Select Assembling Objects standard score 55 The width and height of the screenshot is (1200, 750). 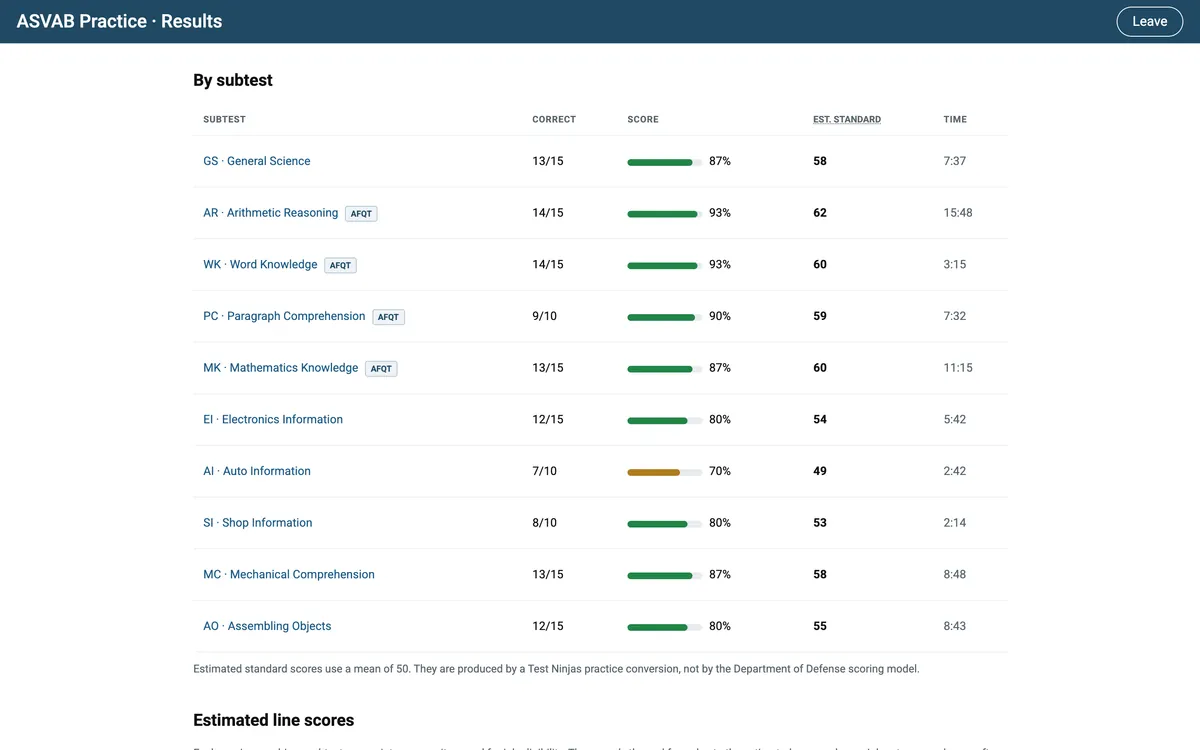820,626
